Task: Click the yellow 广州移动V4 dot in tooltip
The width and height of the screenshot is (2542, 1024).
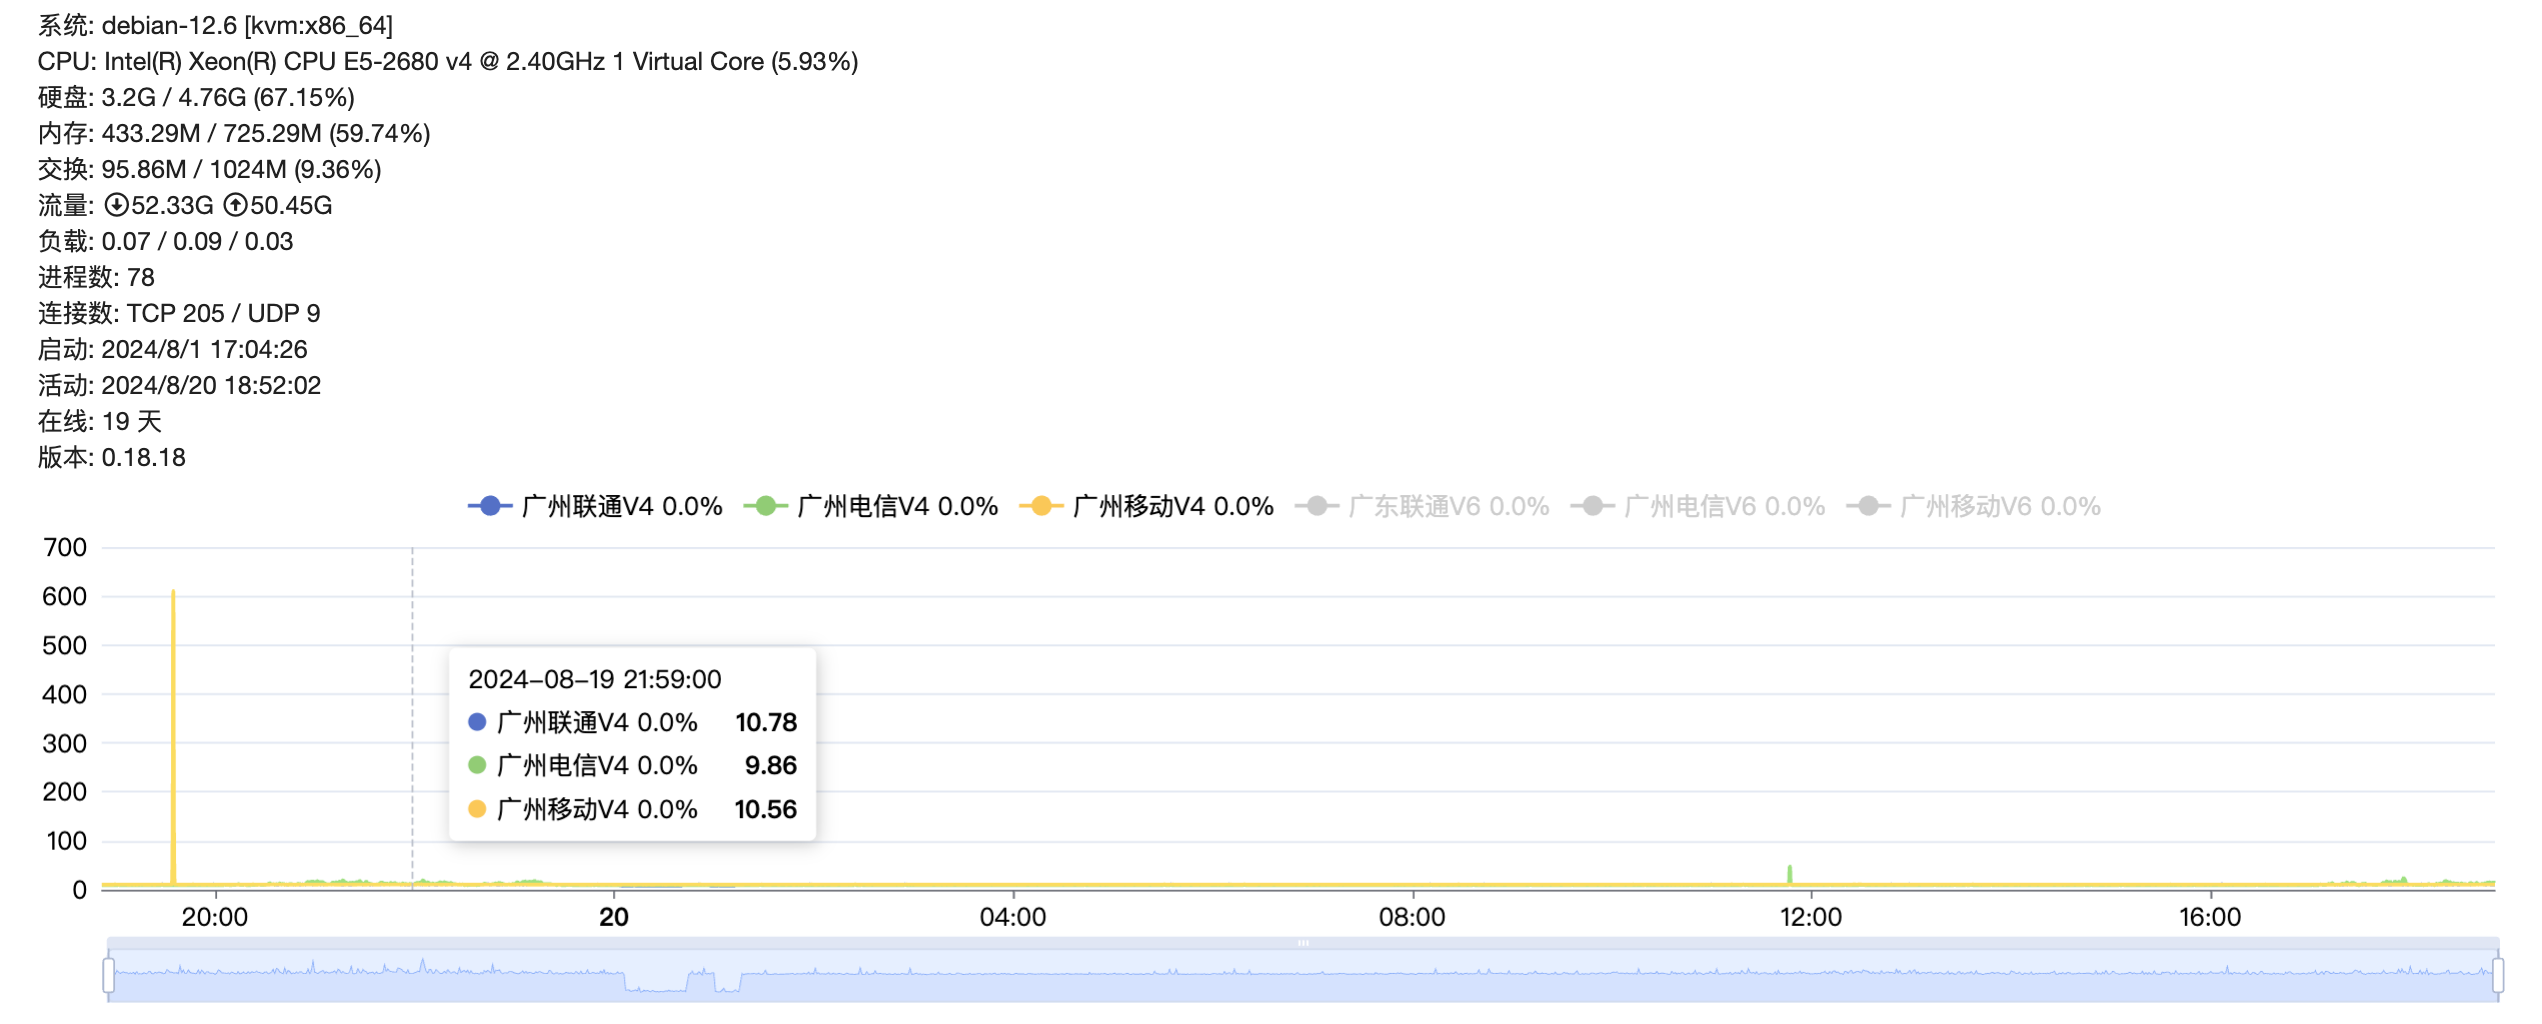Action: (477, 809)
